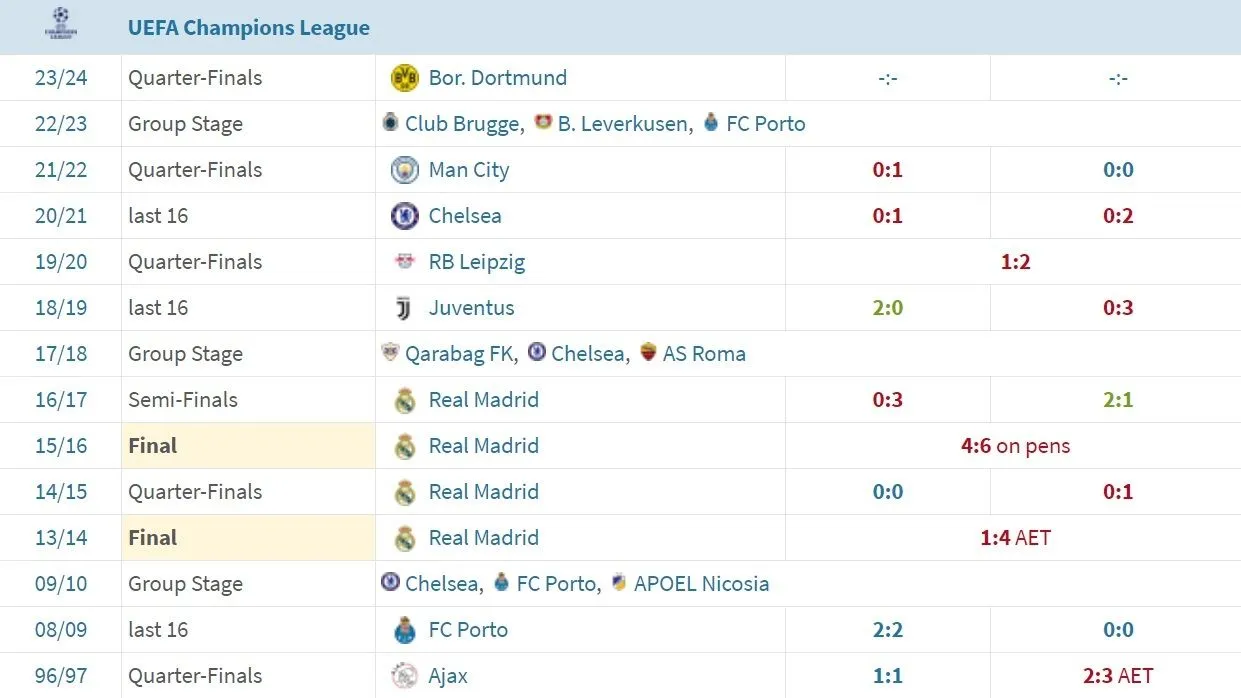Click the Ajax club crest

(x=404, y=675)
